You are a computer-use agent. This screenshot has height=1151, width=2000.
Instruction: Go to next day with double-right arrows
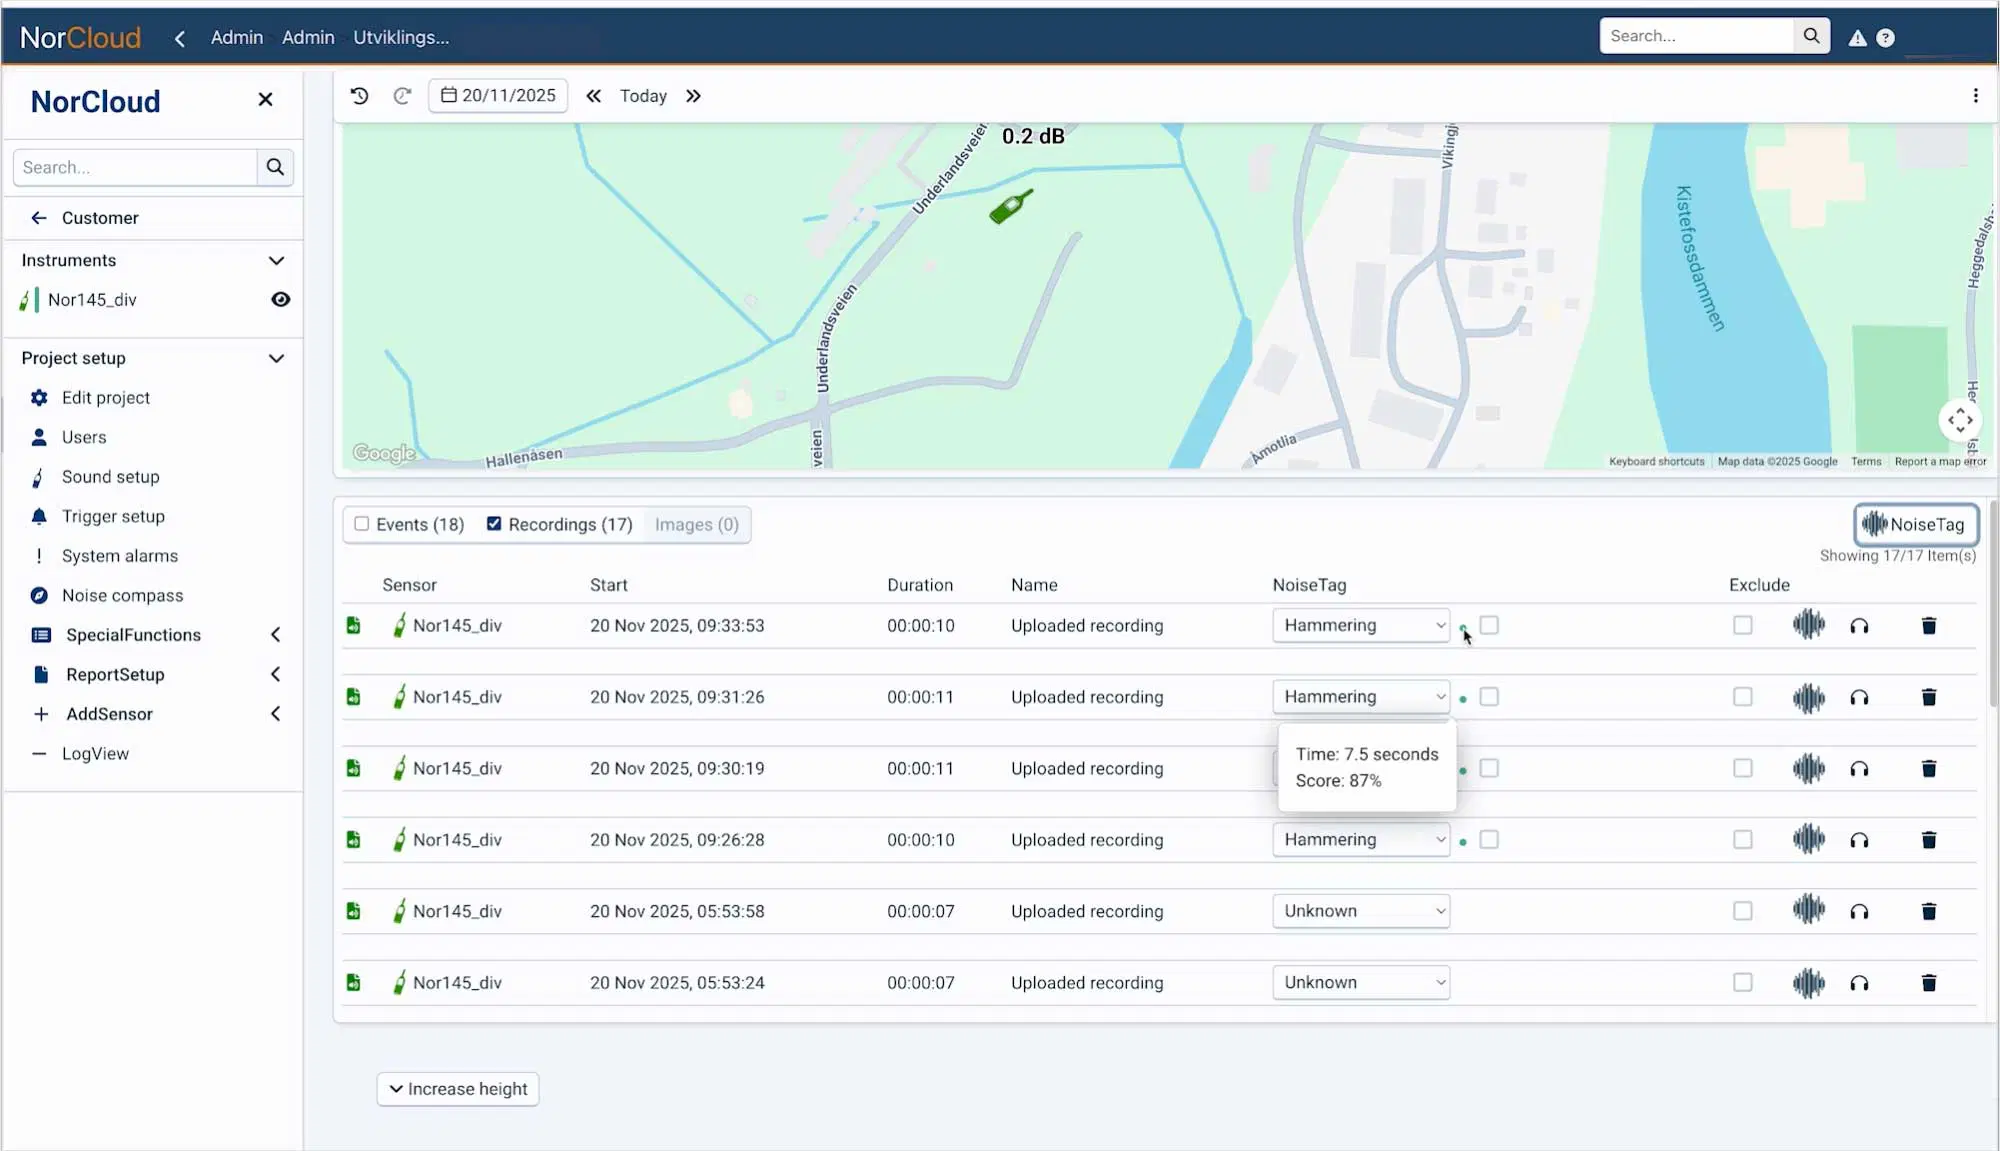click(x=693, y=96)
